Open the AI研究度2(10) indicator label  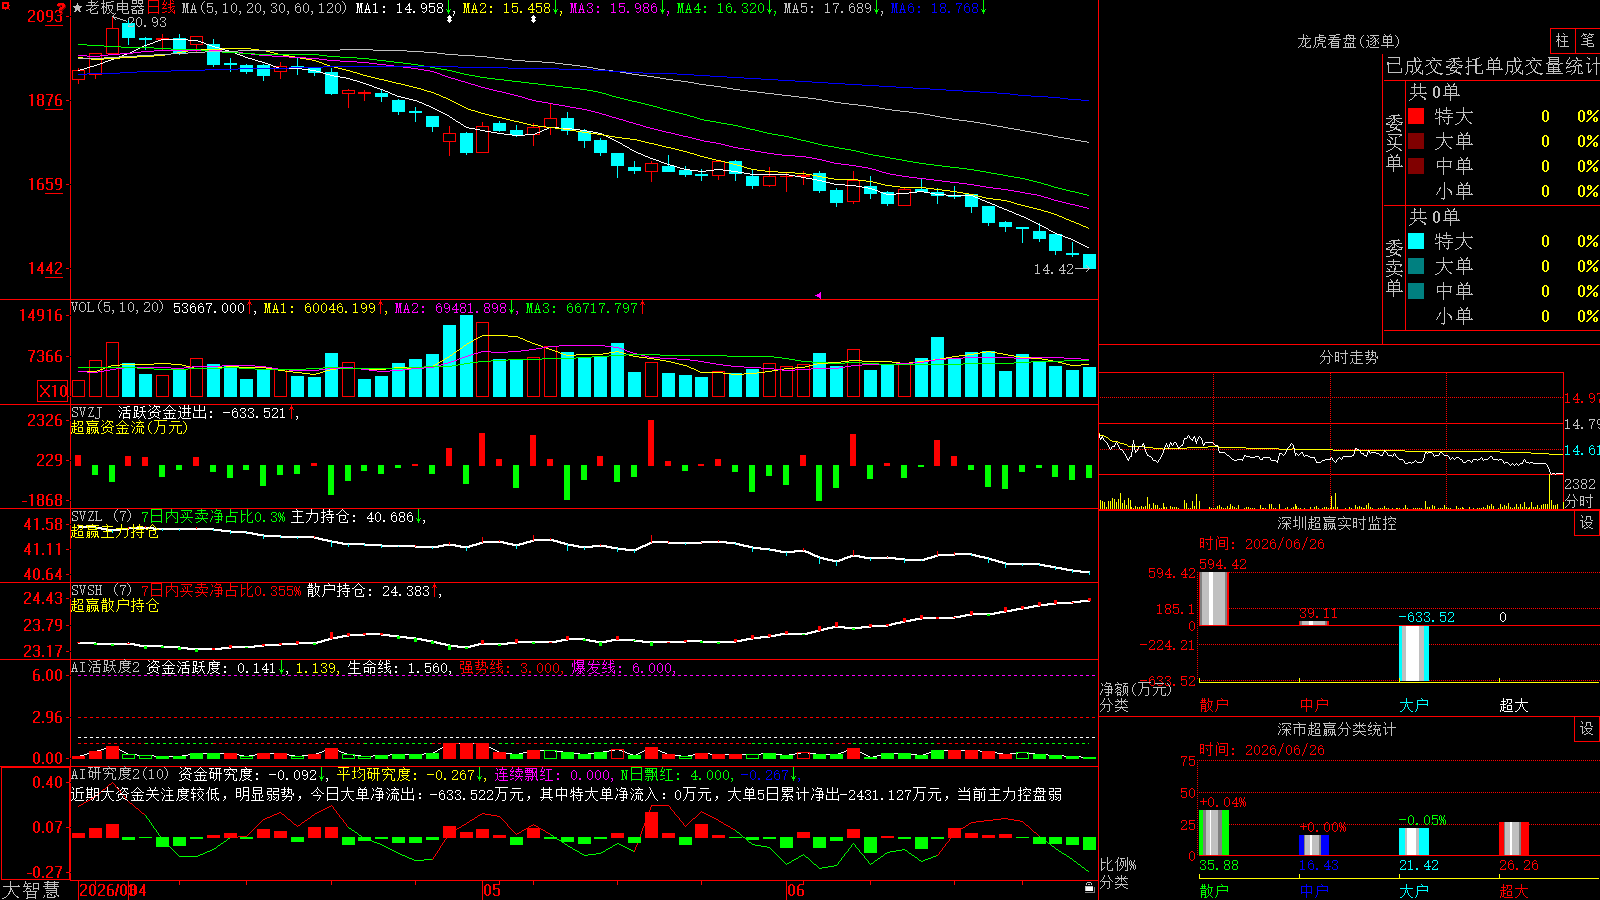pyautogui.click(x=120, y=774)
